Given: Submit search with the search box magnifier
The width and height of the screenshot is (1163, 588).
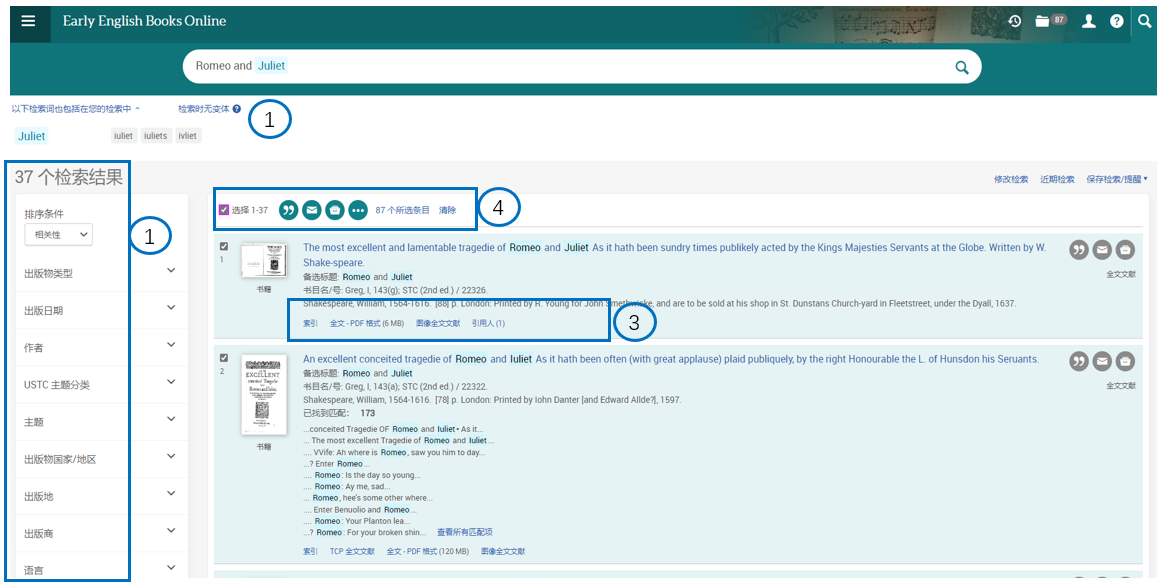Looking at the screenshot, I should 962,67.
